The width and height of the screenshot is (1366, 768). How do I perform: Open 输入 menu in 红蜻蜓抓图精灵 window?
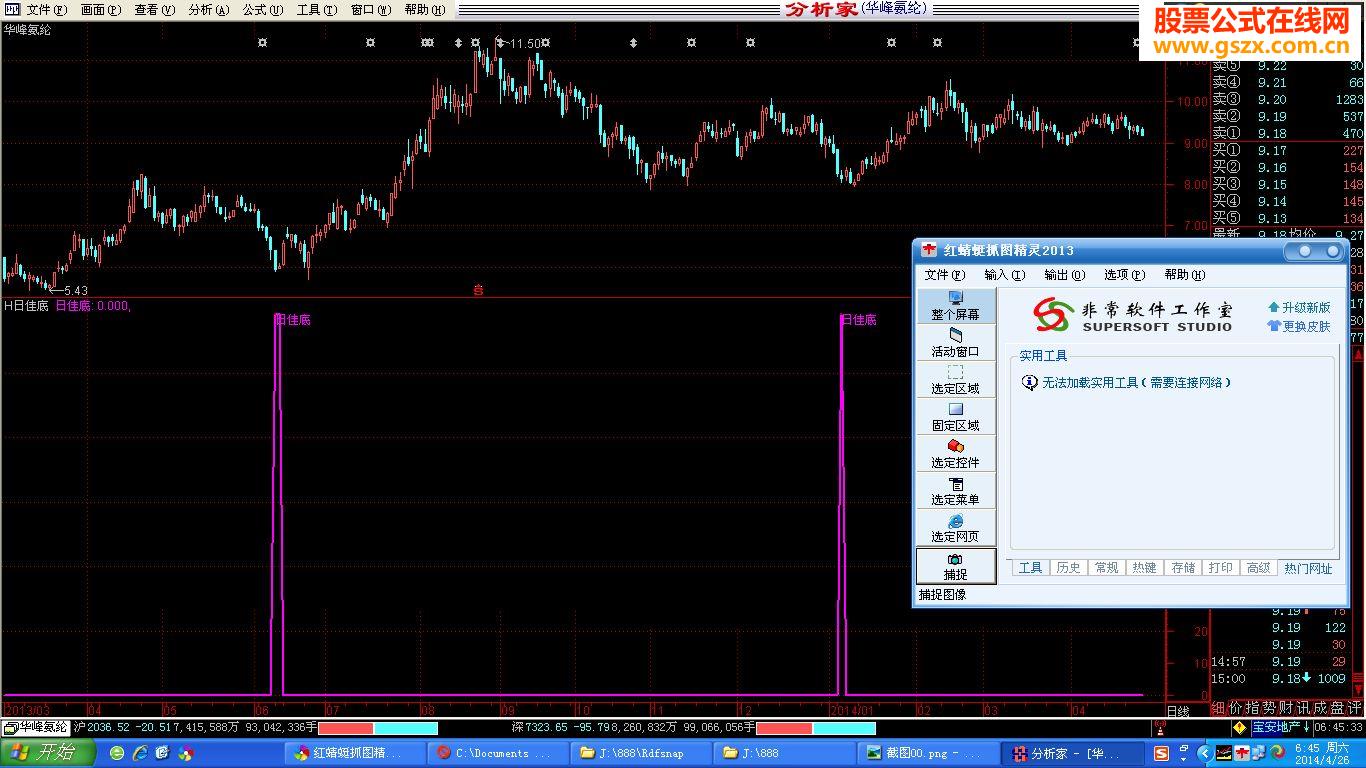tap(1005, 275)
